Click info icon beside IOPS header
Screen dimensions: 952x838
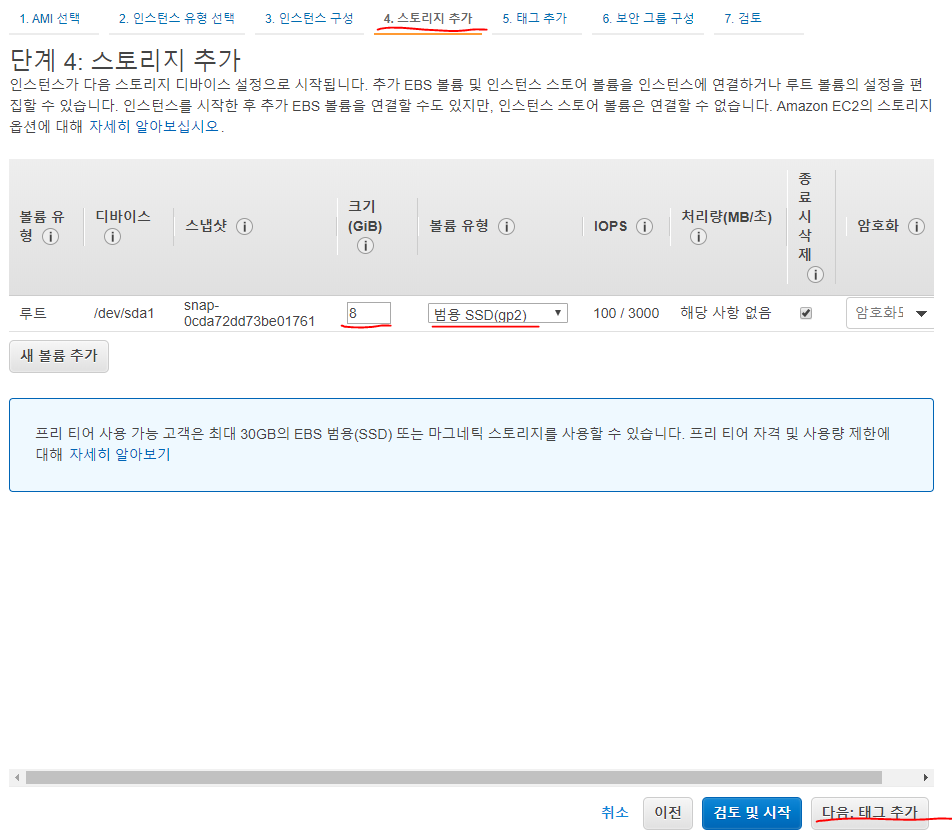pyautogui.click(x=644, y=227)
